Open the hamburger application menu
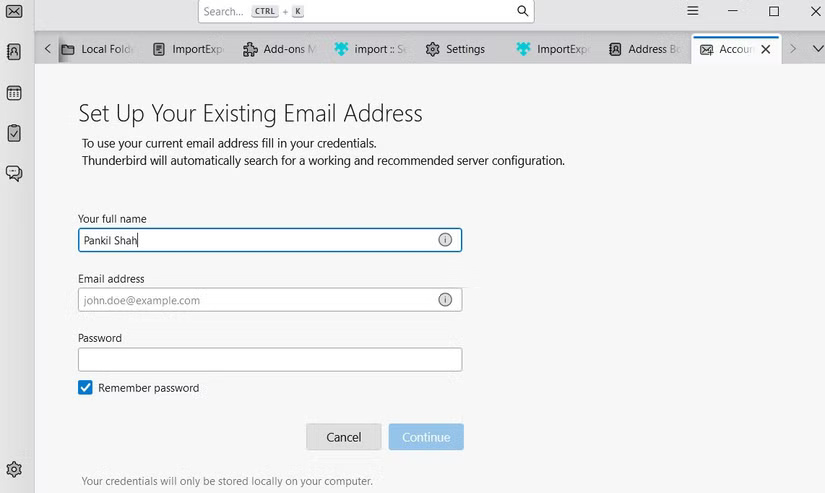Image resolution: width=825 pixels, height=493 pixels. coord(693,11)
